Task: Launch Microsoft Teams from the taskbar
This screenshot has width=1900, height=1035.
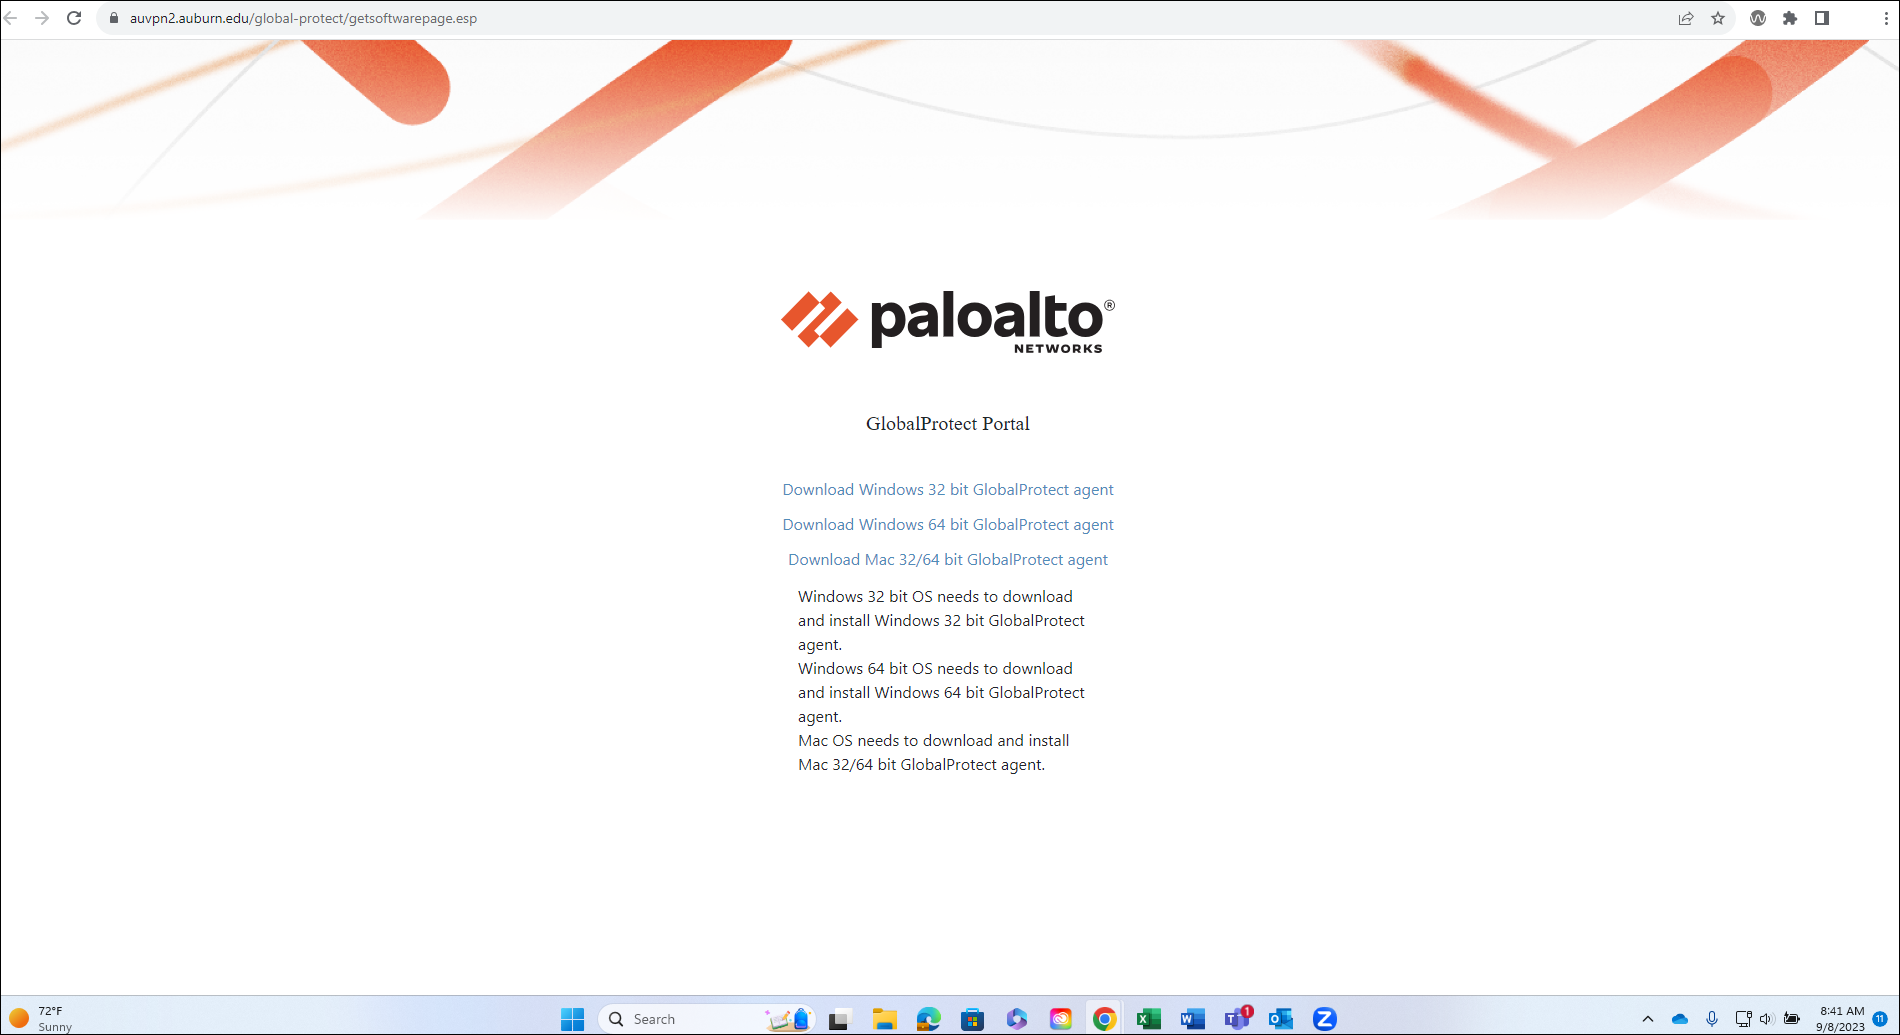Action: point(1236,1018)
